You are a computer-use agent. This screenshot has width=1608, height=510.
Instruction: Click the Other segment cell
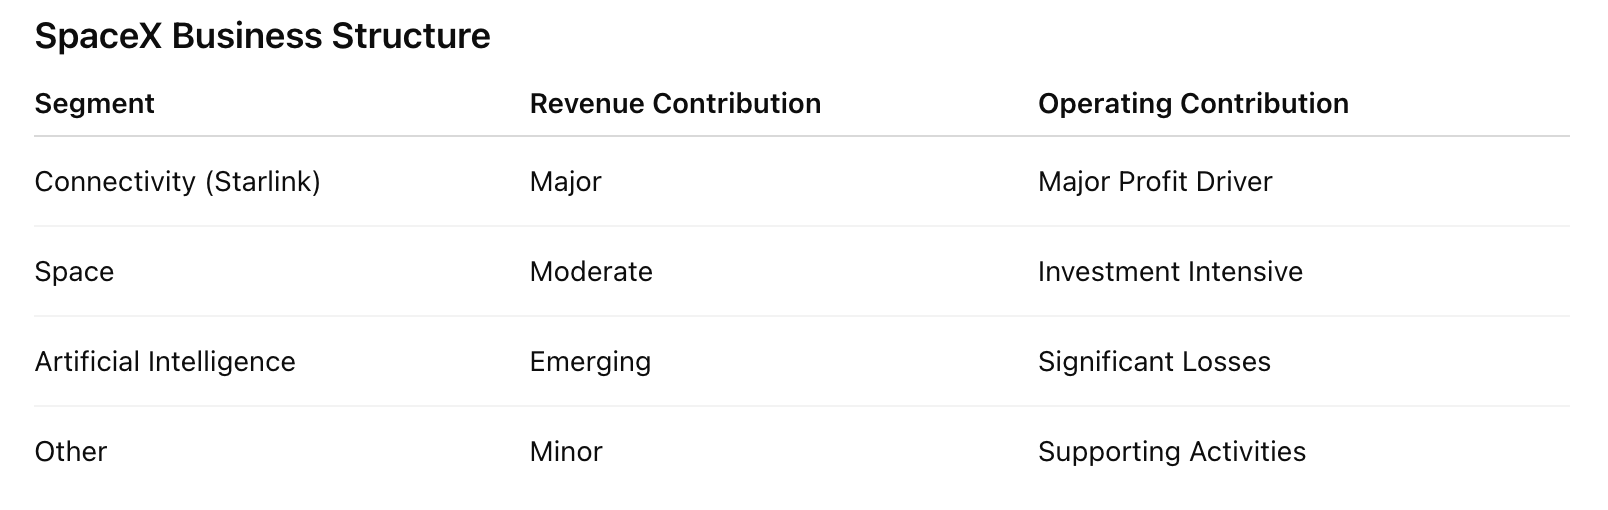tap(70, 452)
